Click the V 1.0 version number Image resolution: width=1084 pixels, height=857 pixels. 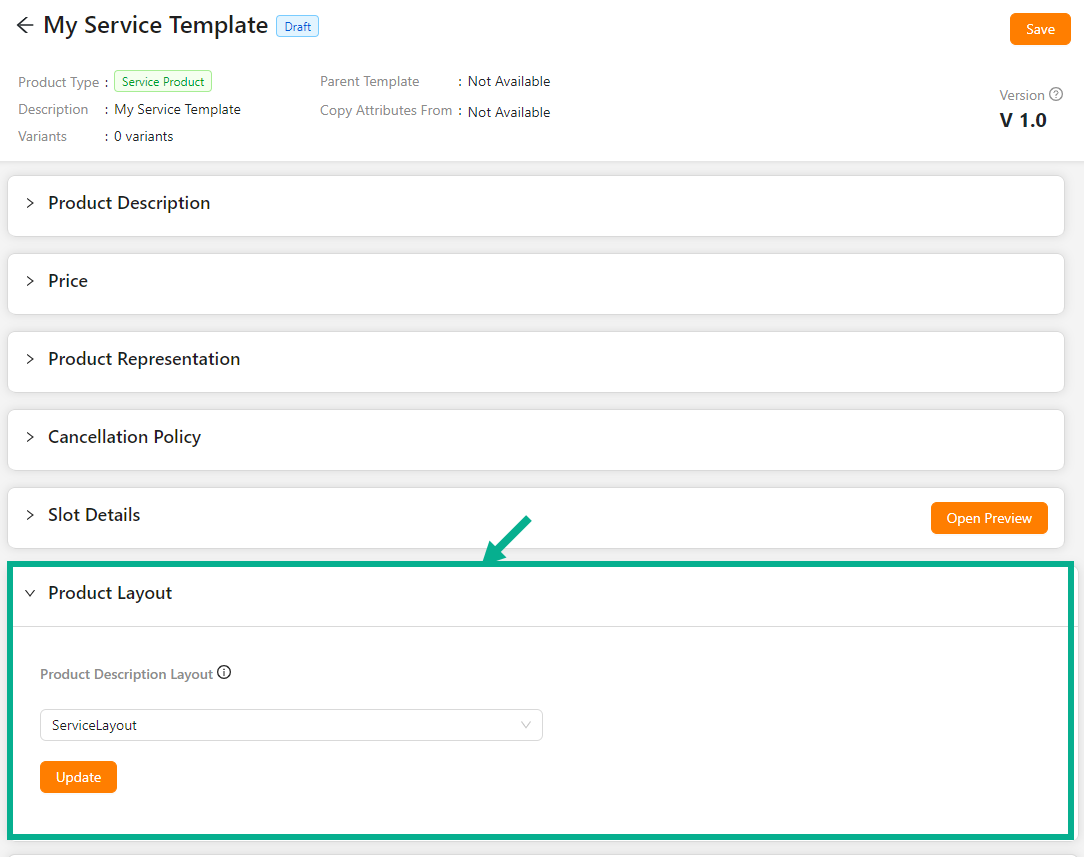tap(1023, 120)
